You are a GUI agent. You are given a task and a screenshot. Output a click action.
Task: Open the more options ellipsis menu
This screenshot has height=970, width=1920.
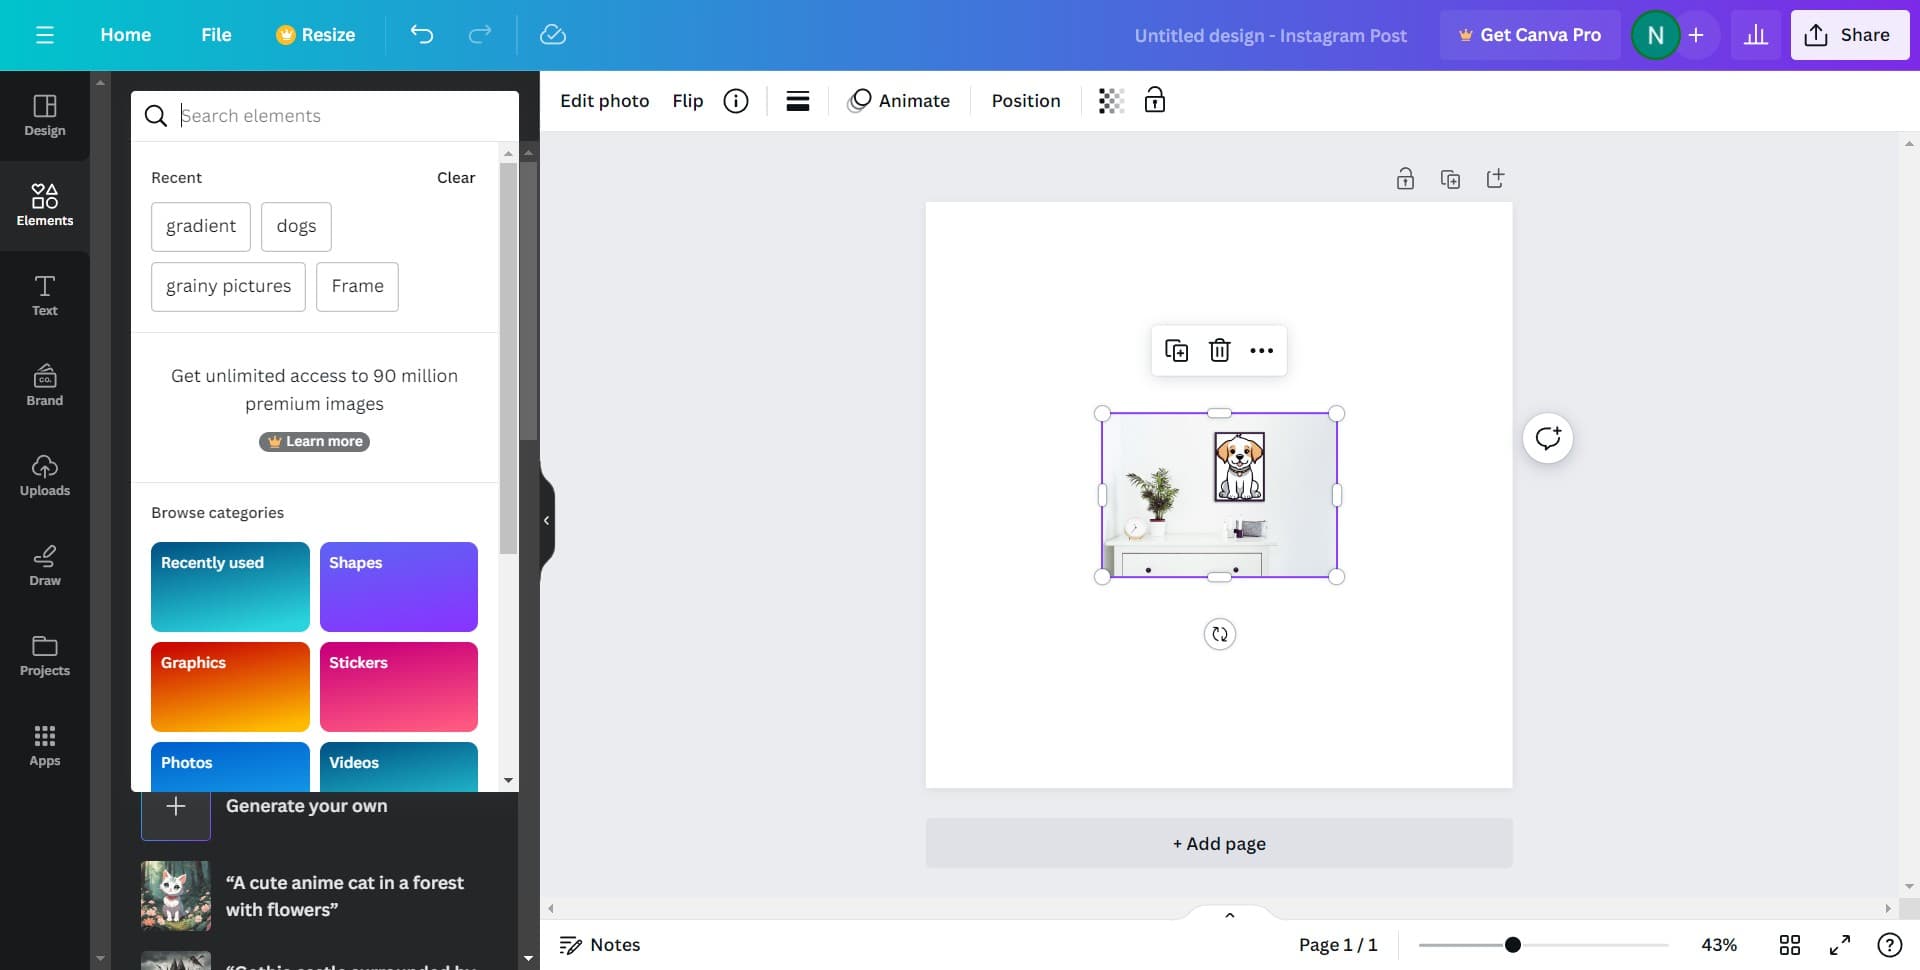tap(1261, 351)
